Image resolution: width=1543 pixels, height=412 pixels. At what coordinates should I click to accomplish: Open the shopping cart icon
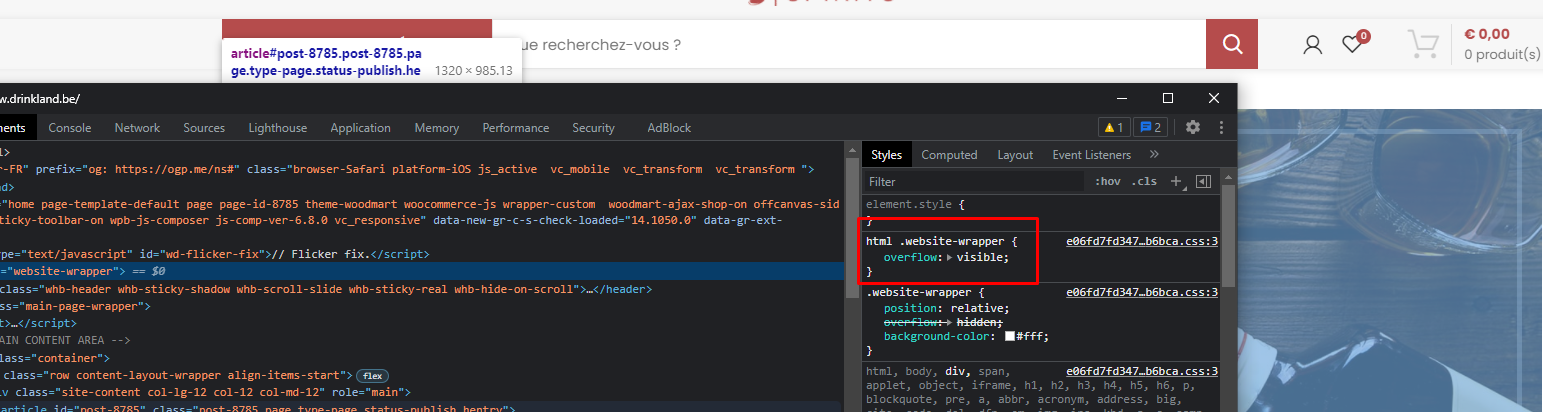coord(1422,44)
